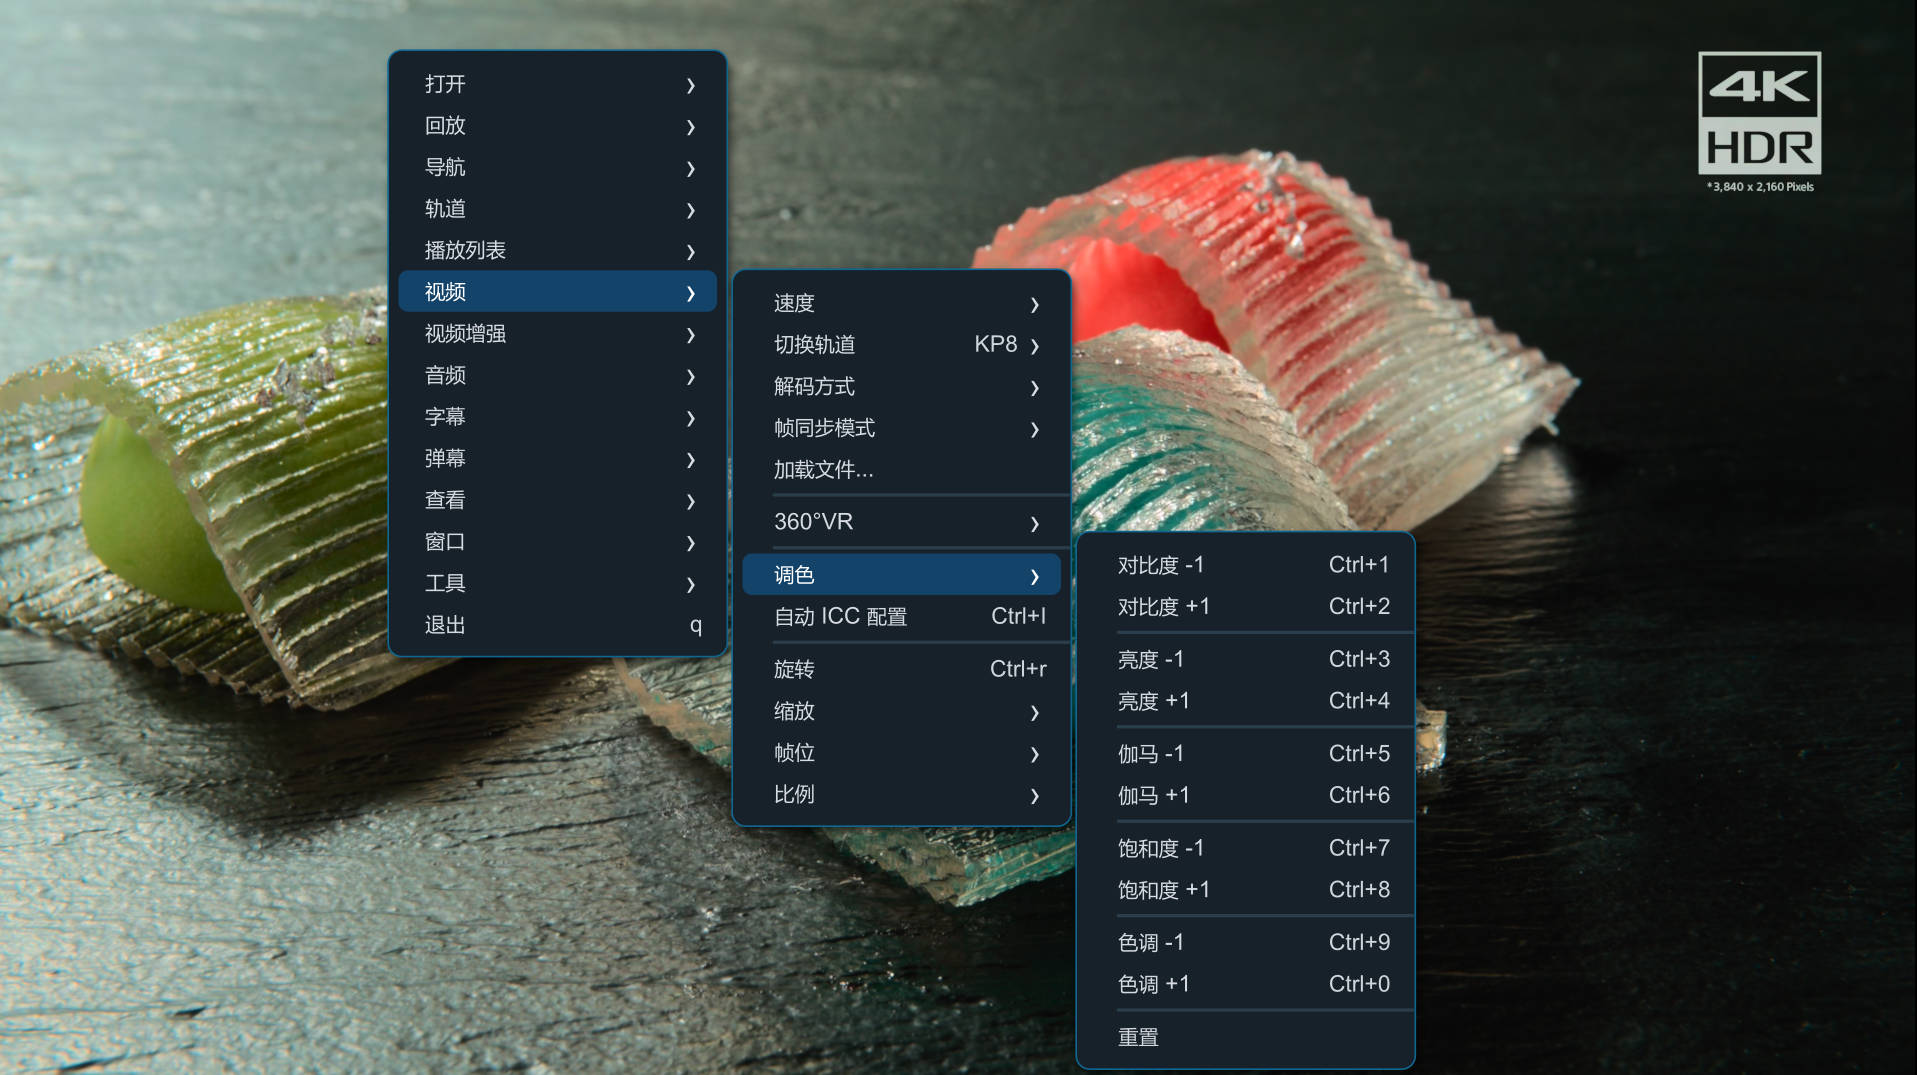Decrease contrast with 对比度 -1

coord(1245,565)
